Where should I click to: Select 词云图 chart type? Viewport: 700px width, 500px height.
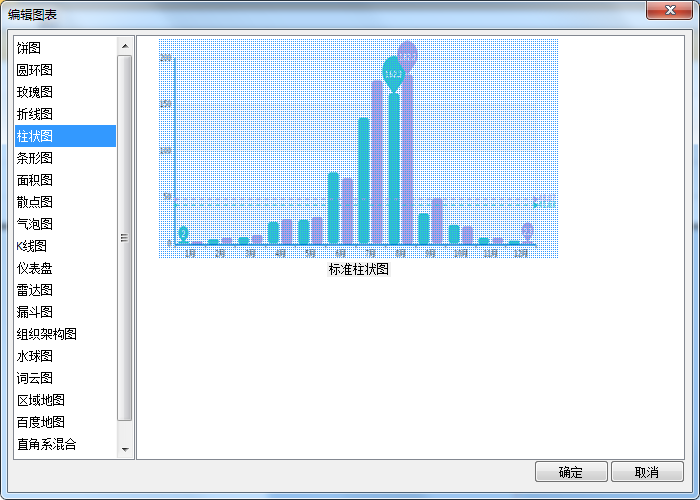click(x=36, y=378)
